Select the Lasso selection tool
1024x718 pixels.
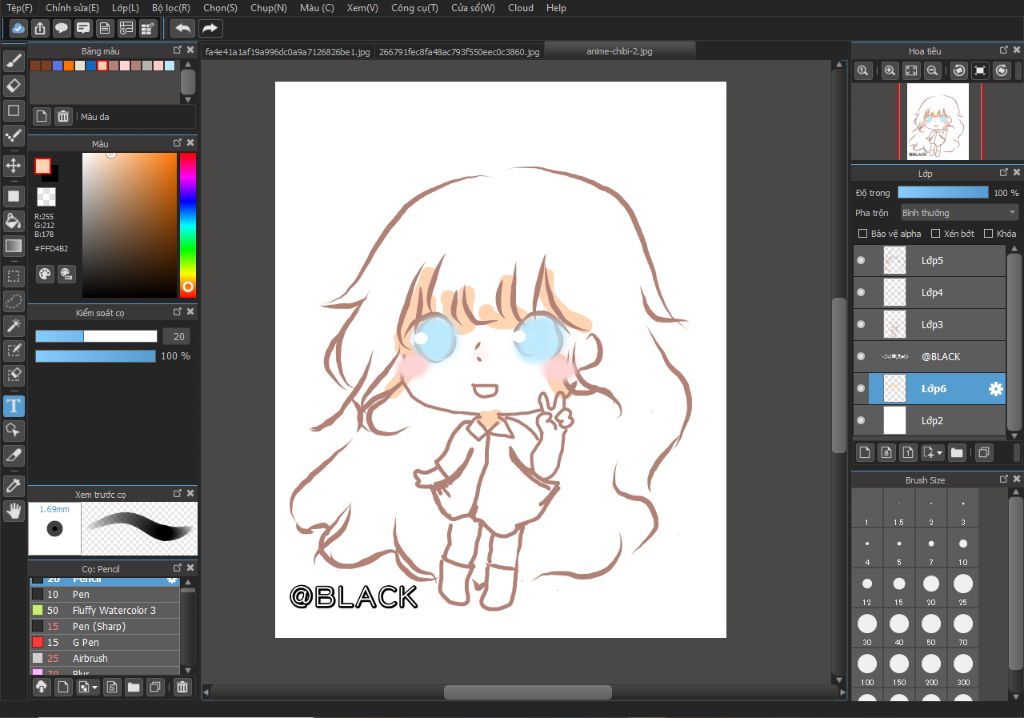(14, 301)
